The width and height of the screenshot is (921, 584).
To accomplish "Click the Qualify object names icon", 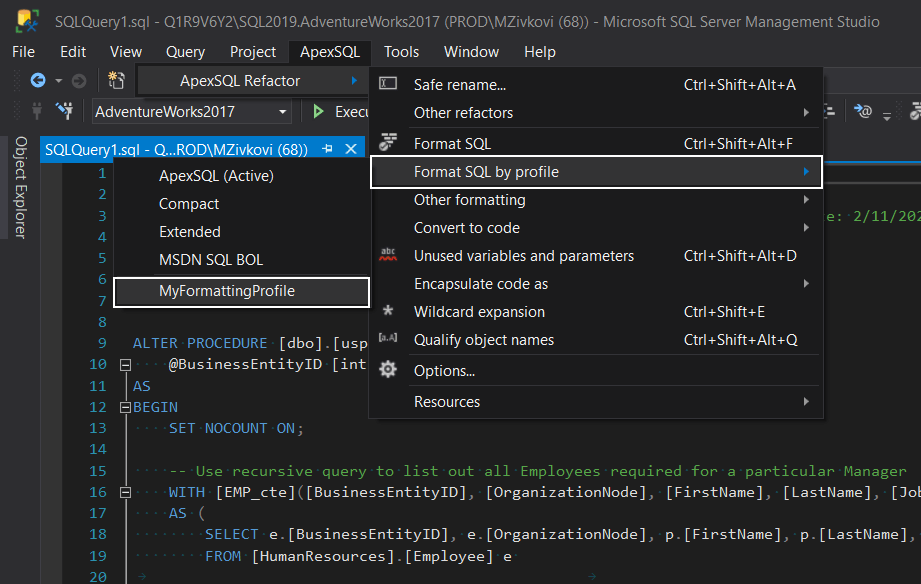I will 388,339.
